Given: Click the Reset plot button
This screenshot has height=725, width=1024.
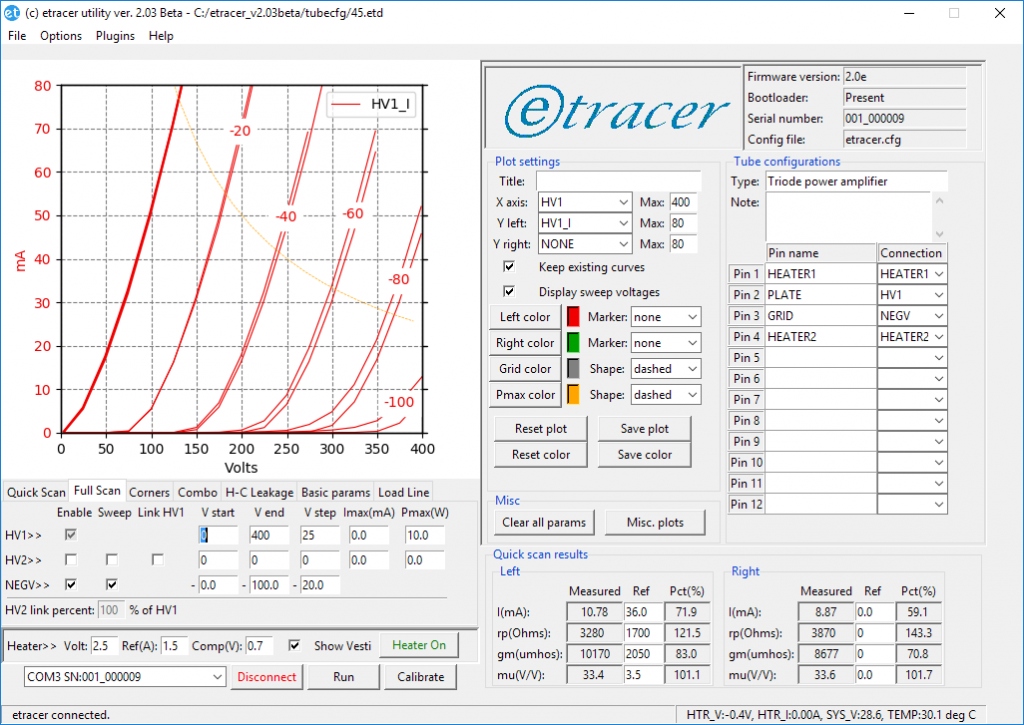Looking at the screenshot, I should 541,428.
